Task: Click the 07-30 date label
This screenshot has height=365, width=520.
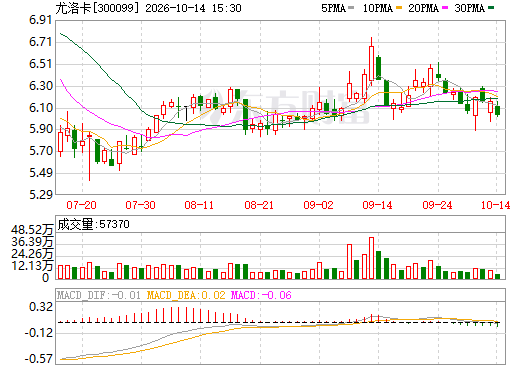Action: coord(140,205)
